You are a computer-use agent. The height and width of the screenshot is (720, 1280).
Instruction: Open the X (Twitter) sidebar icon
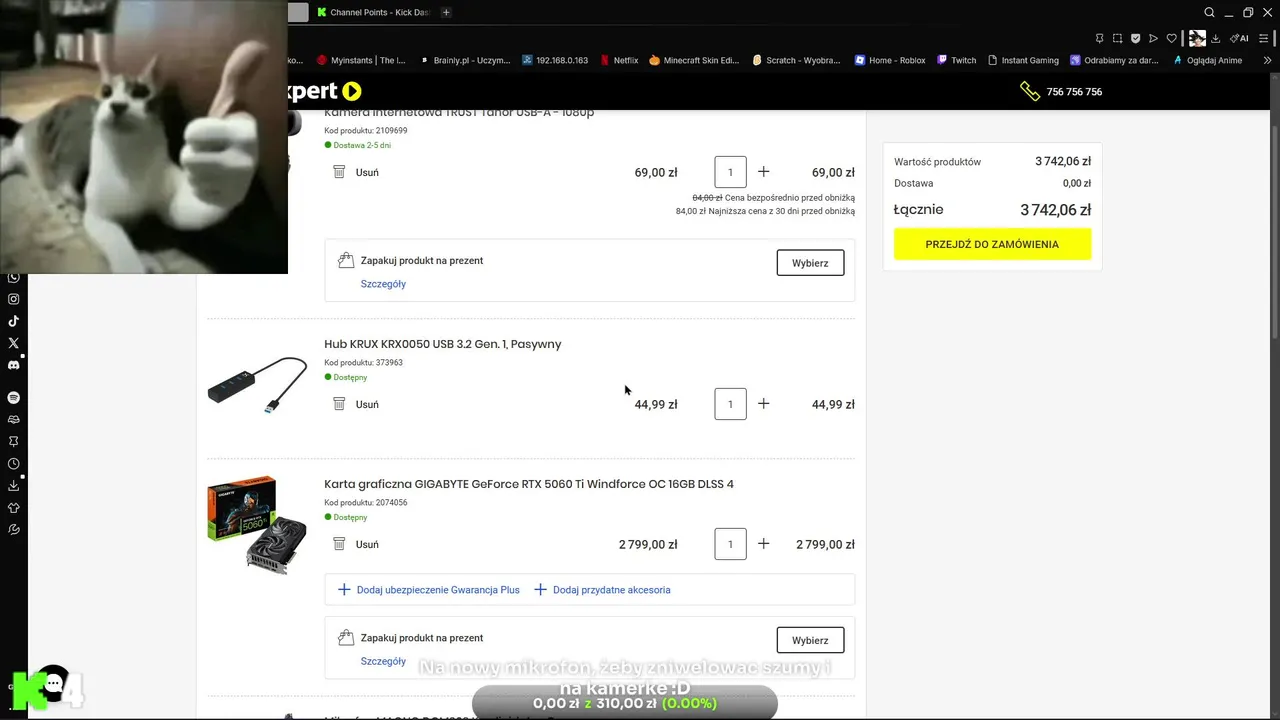(14, 343)
